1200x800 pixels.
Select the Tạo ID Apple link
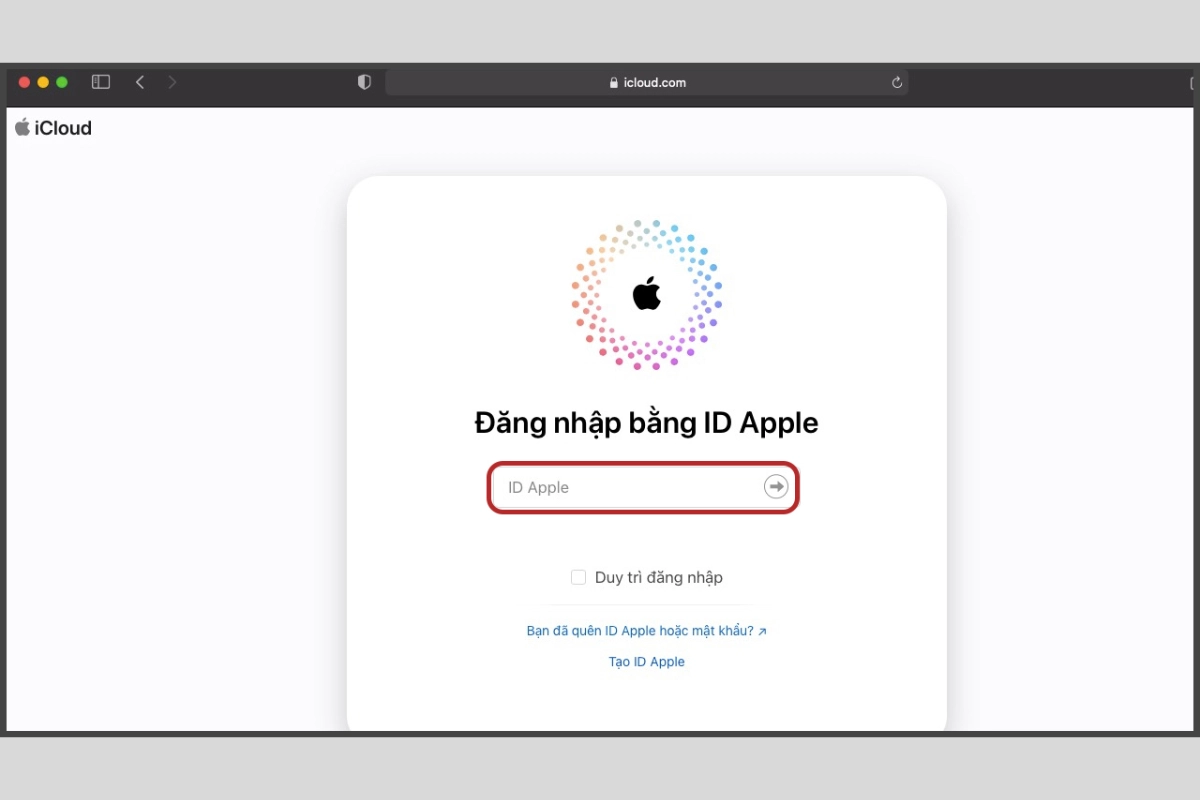tap(646, 661)
